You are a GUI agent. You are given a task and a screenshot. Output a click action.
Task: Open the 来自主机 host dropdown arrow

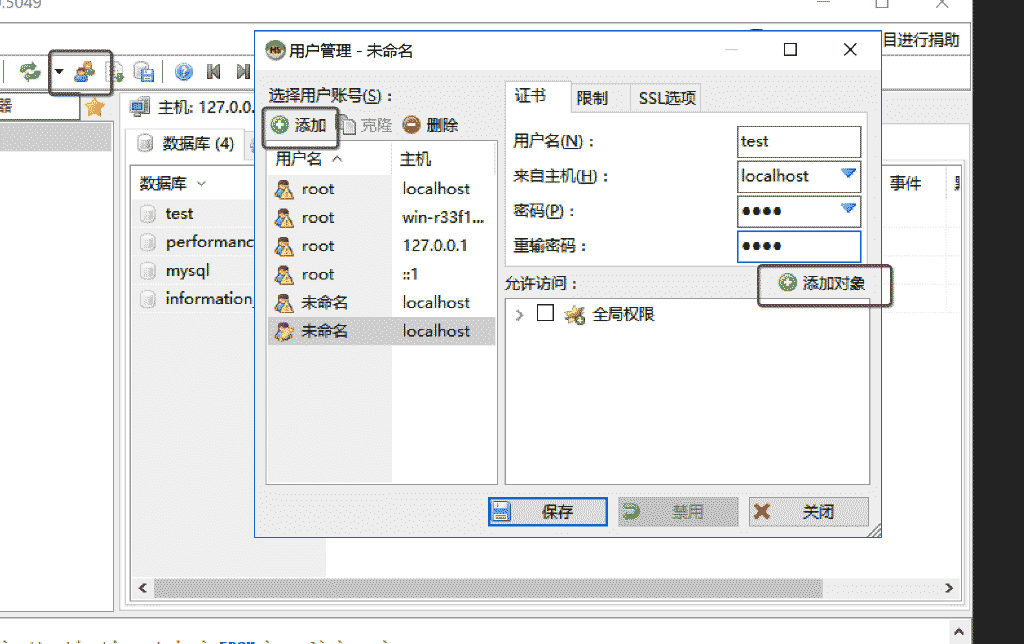(848, 174)
